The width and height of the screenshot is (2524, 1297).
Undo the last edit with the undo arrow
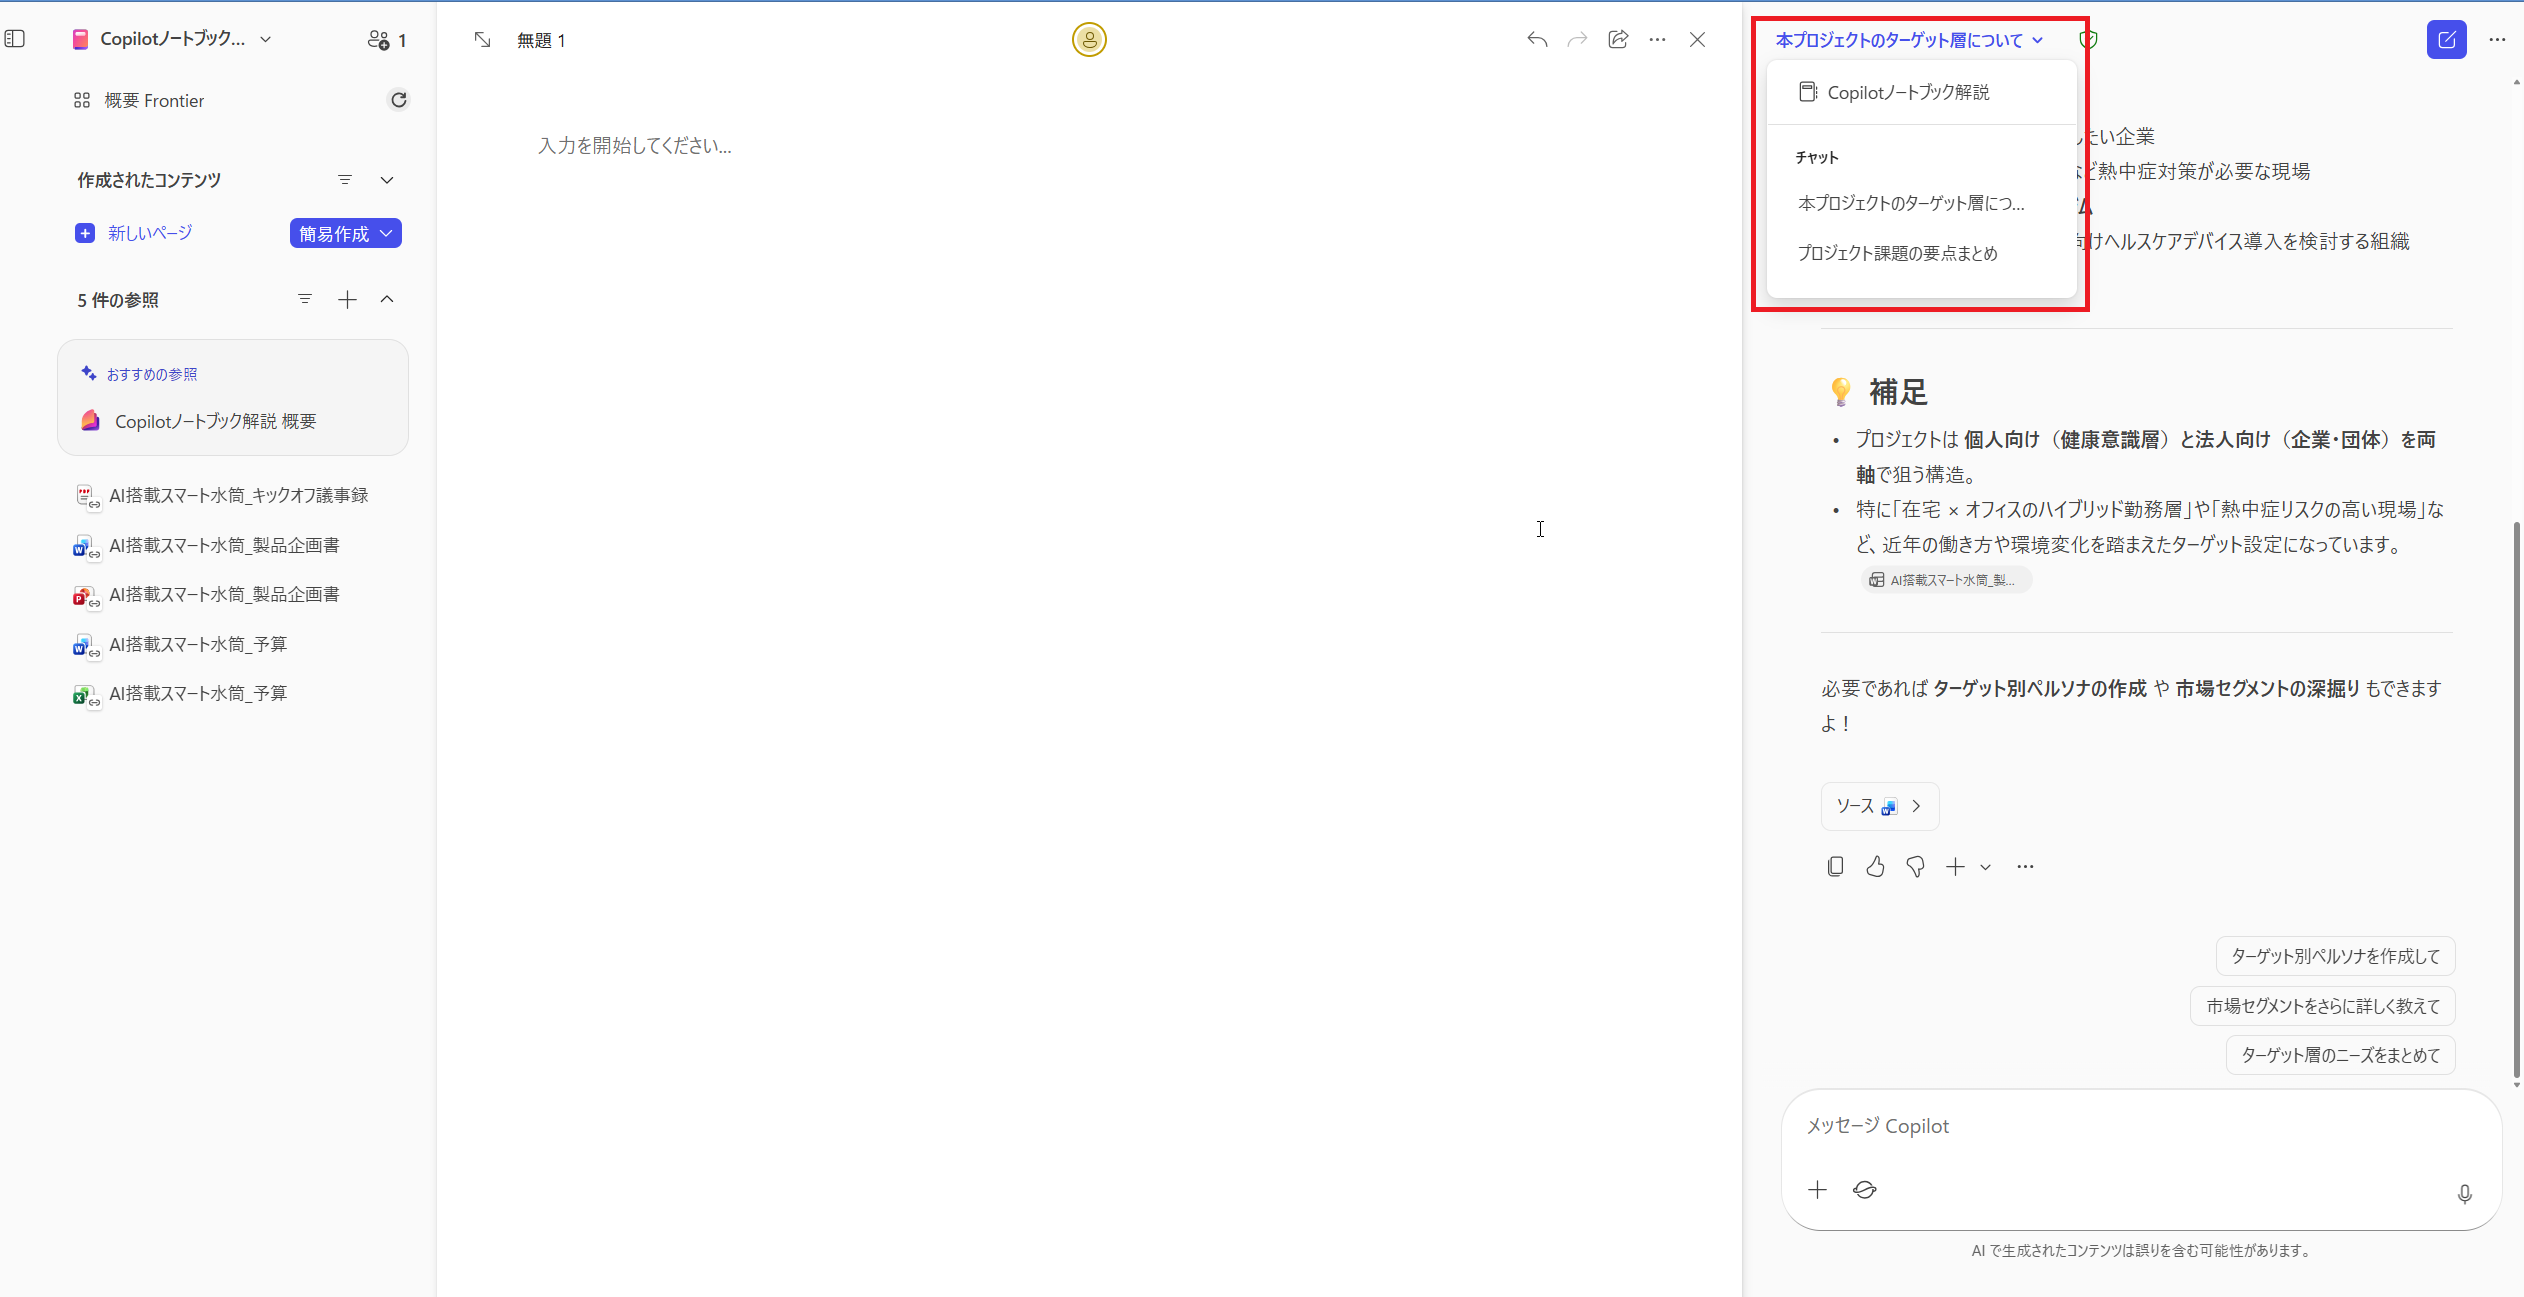(1537, 39)
